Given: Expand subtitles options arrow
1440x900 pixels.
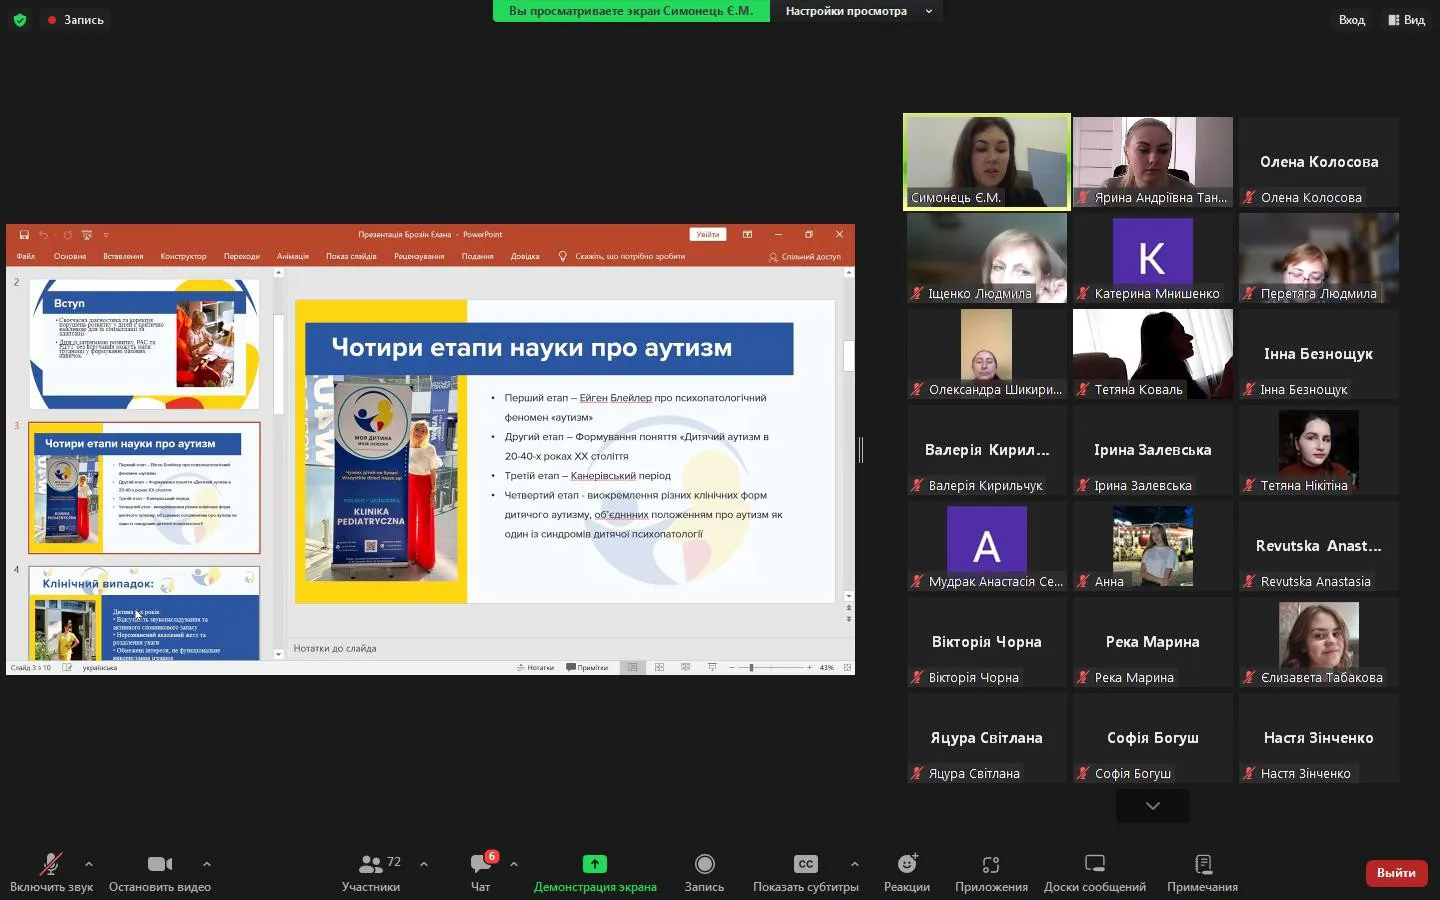Looking at the screenshot, I should [854, 864].
